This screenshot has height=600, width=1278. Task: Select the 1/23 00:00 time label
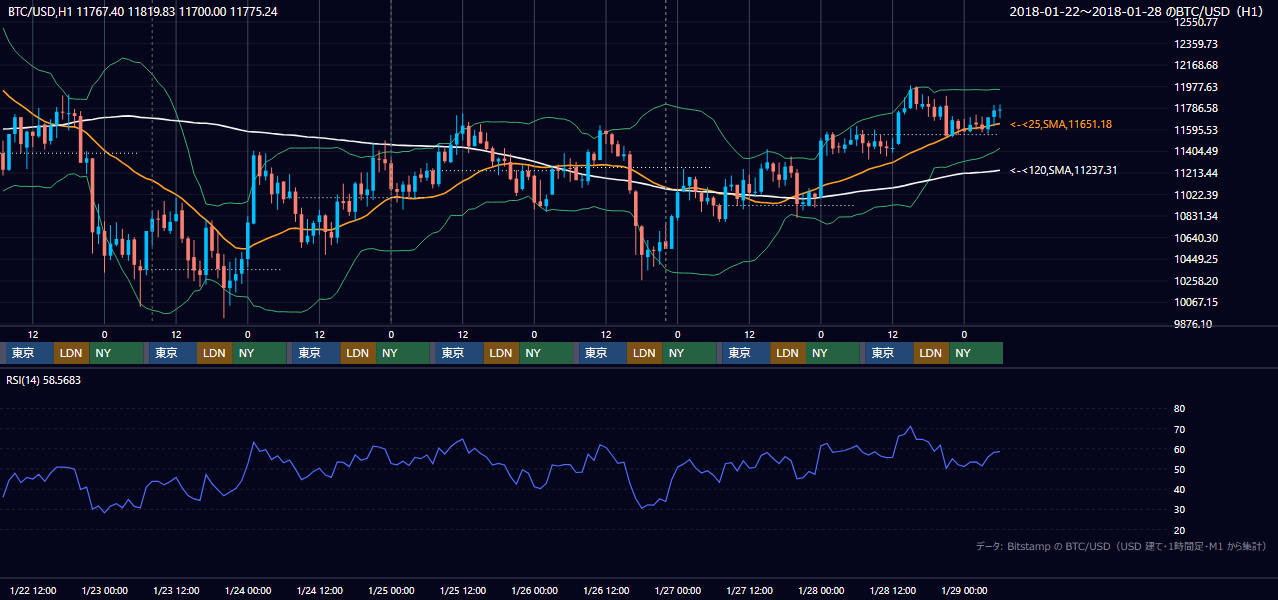[104, 590]
